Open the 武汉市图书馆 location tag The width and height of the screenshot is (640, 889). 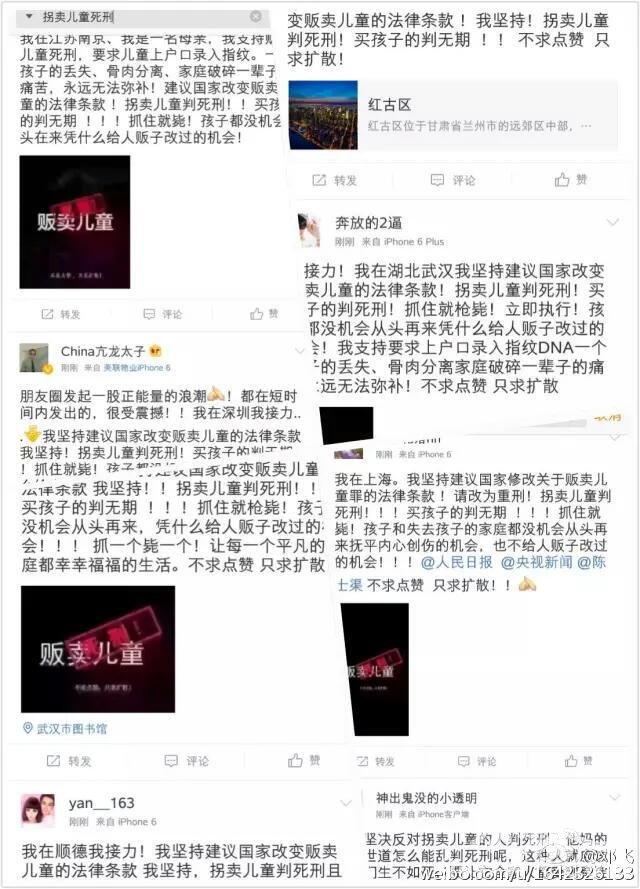[x=65, y=729]
